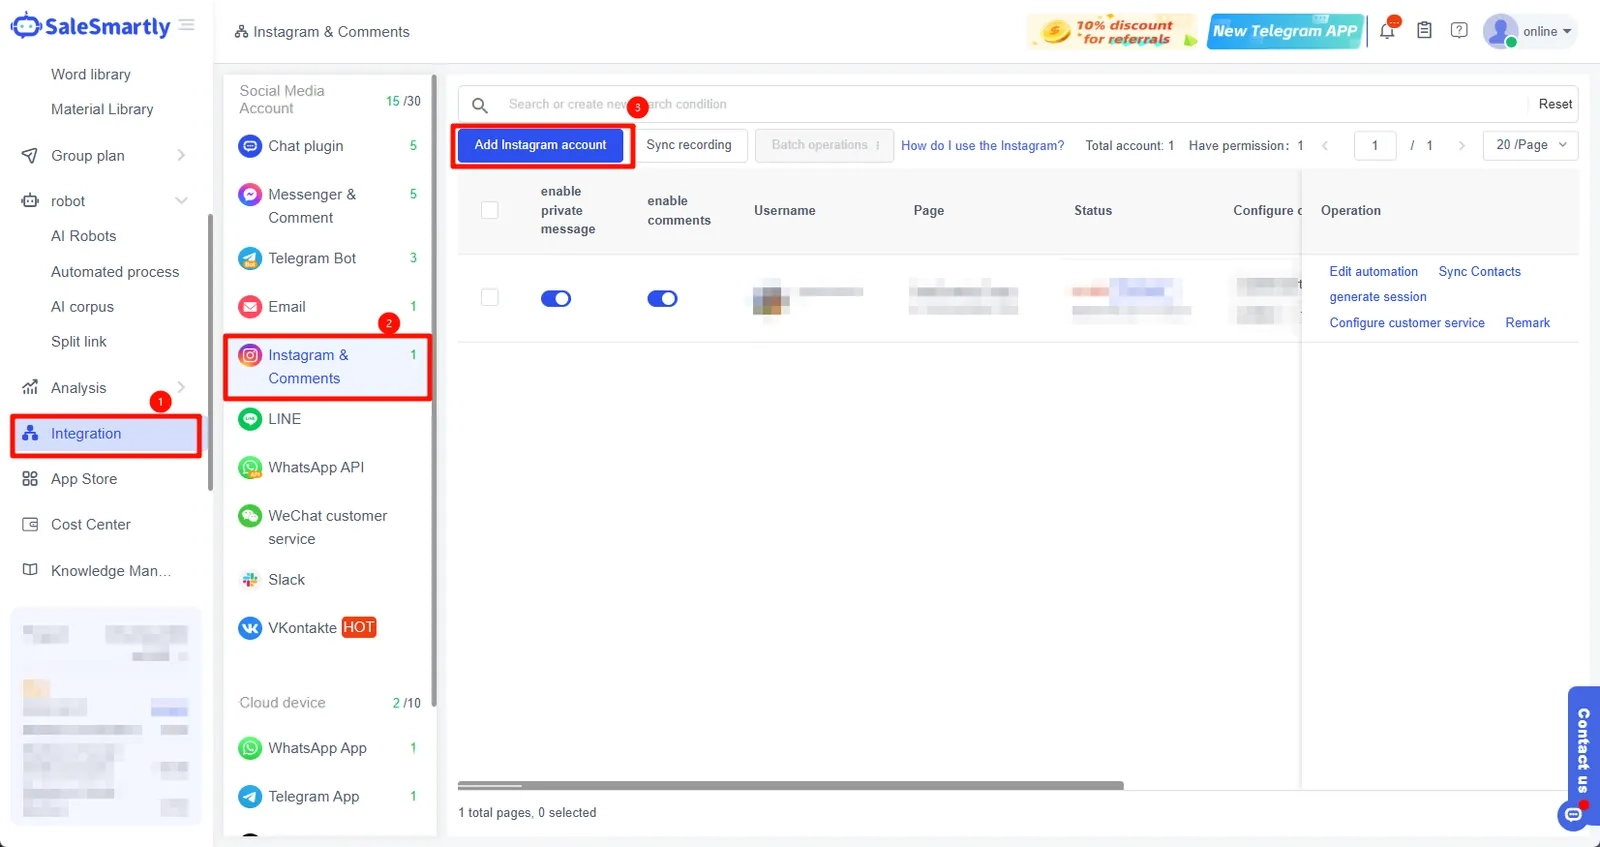Open WhatsApp App cloud device
The height and width of the screenshot is (847, 1600).
(x=328, y=748)
